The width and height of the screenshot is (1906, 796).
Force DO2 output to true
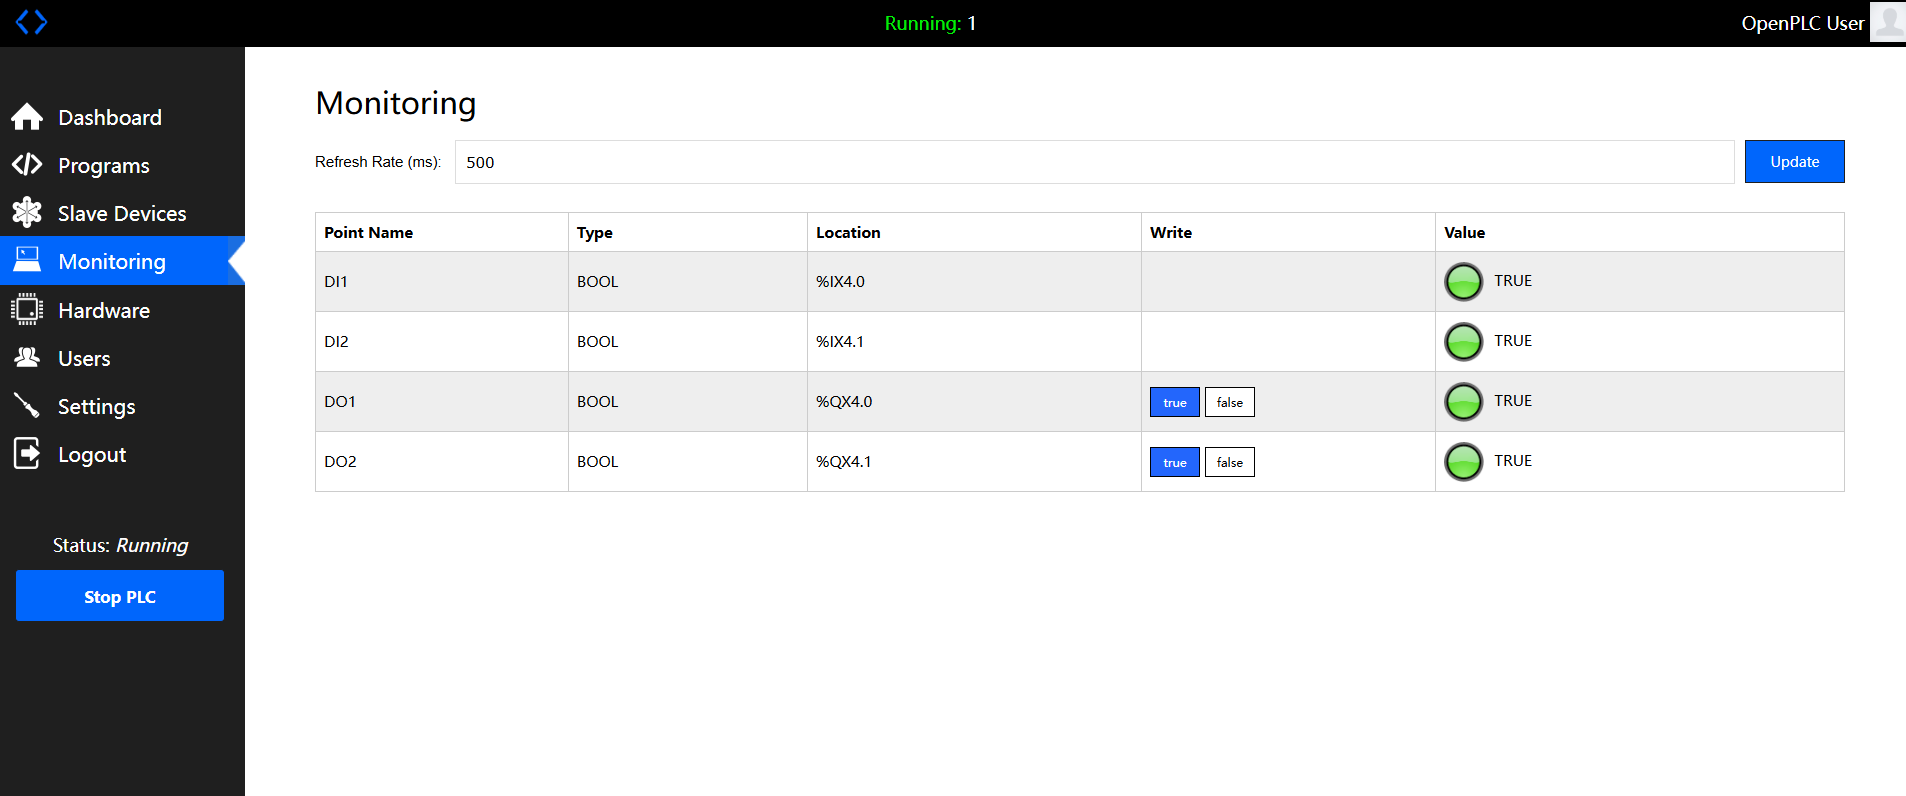tap(1174, 462)
